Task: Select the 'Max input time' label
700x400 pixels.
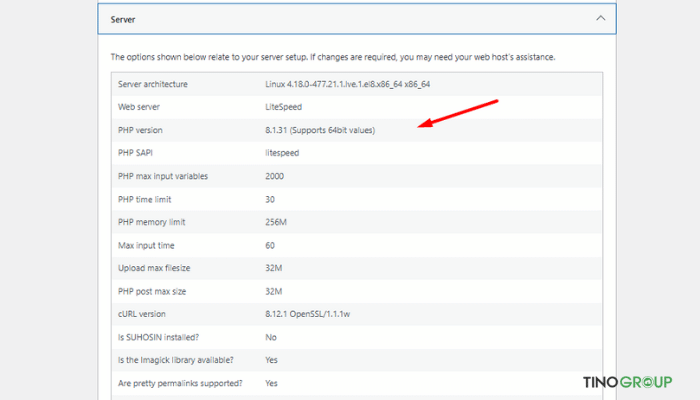Action: pyautogui.click(x=146, y=246)
